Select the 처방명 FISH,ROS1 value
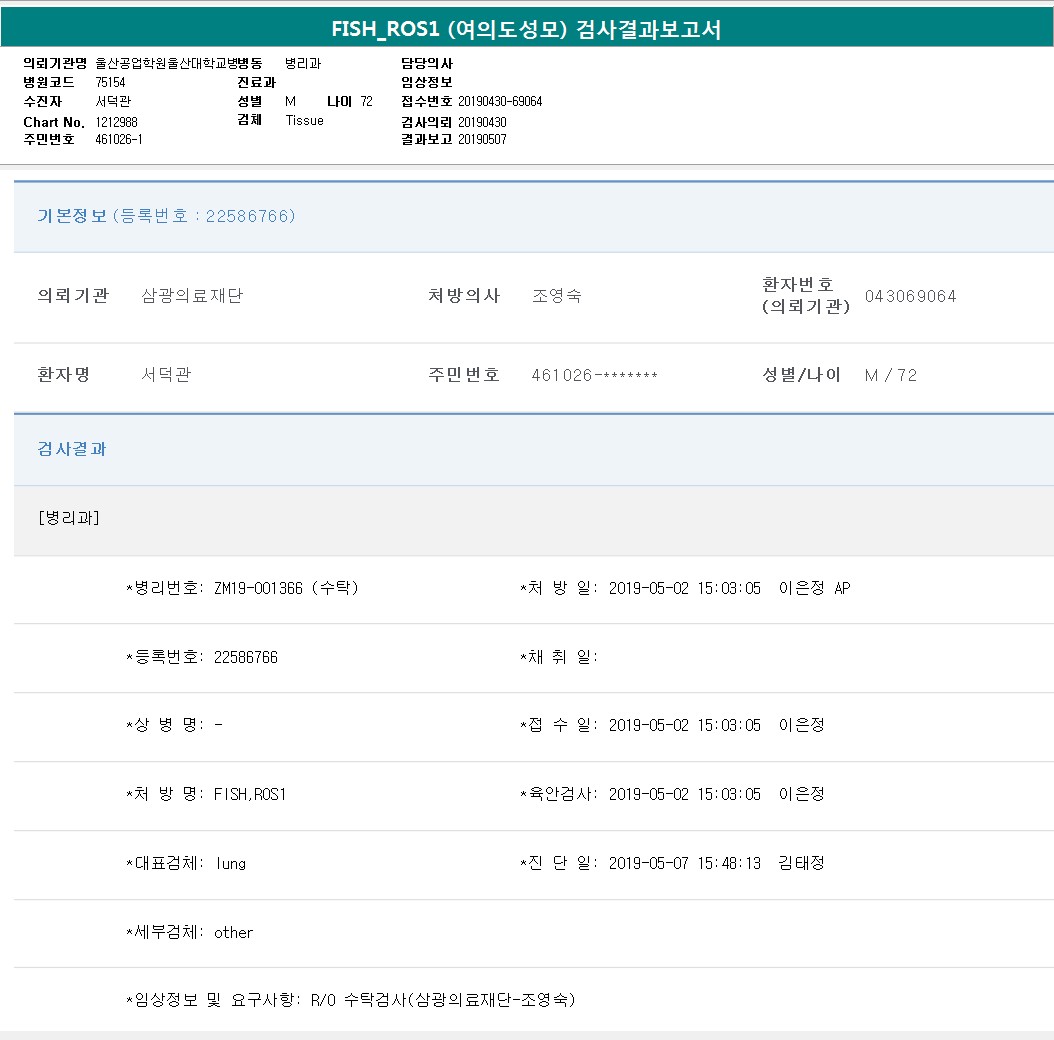 pos(250,794)
